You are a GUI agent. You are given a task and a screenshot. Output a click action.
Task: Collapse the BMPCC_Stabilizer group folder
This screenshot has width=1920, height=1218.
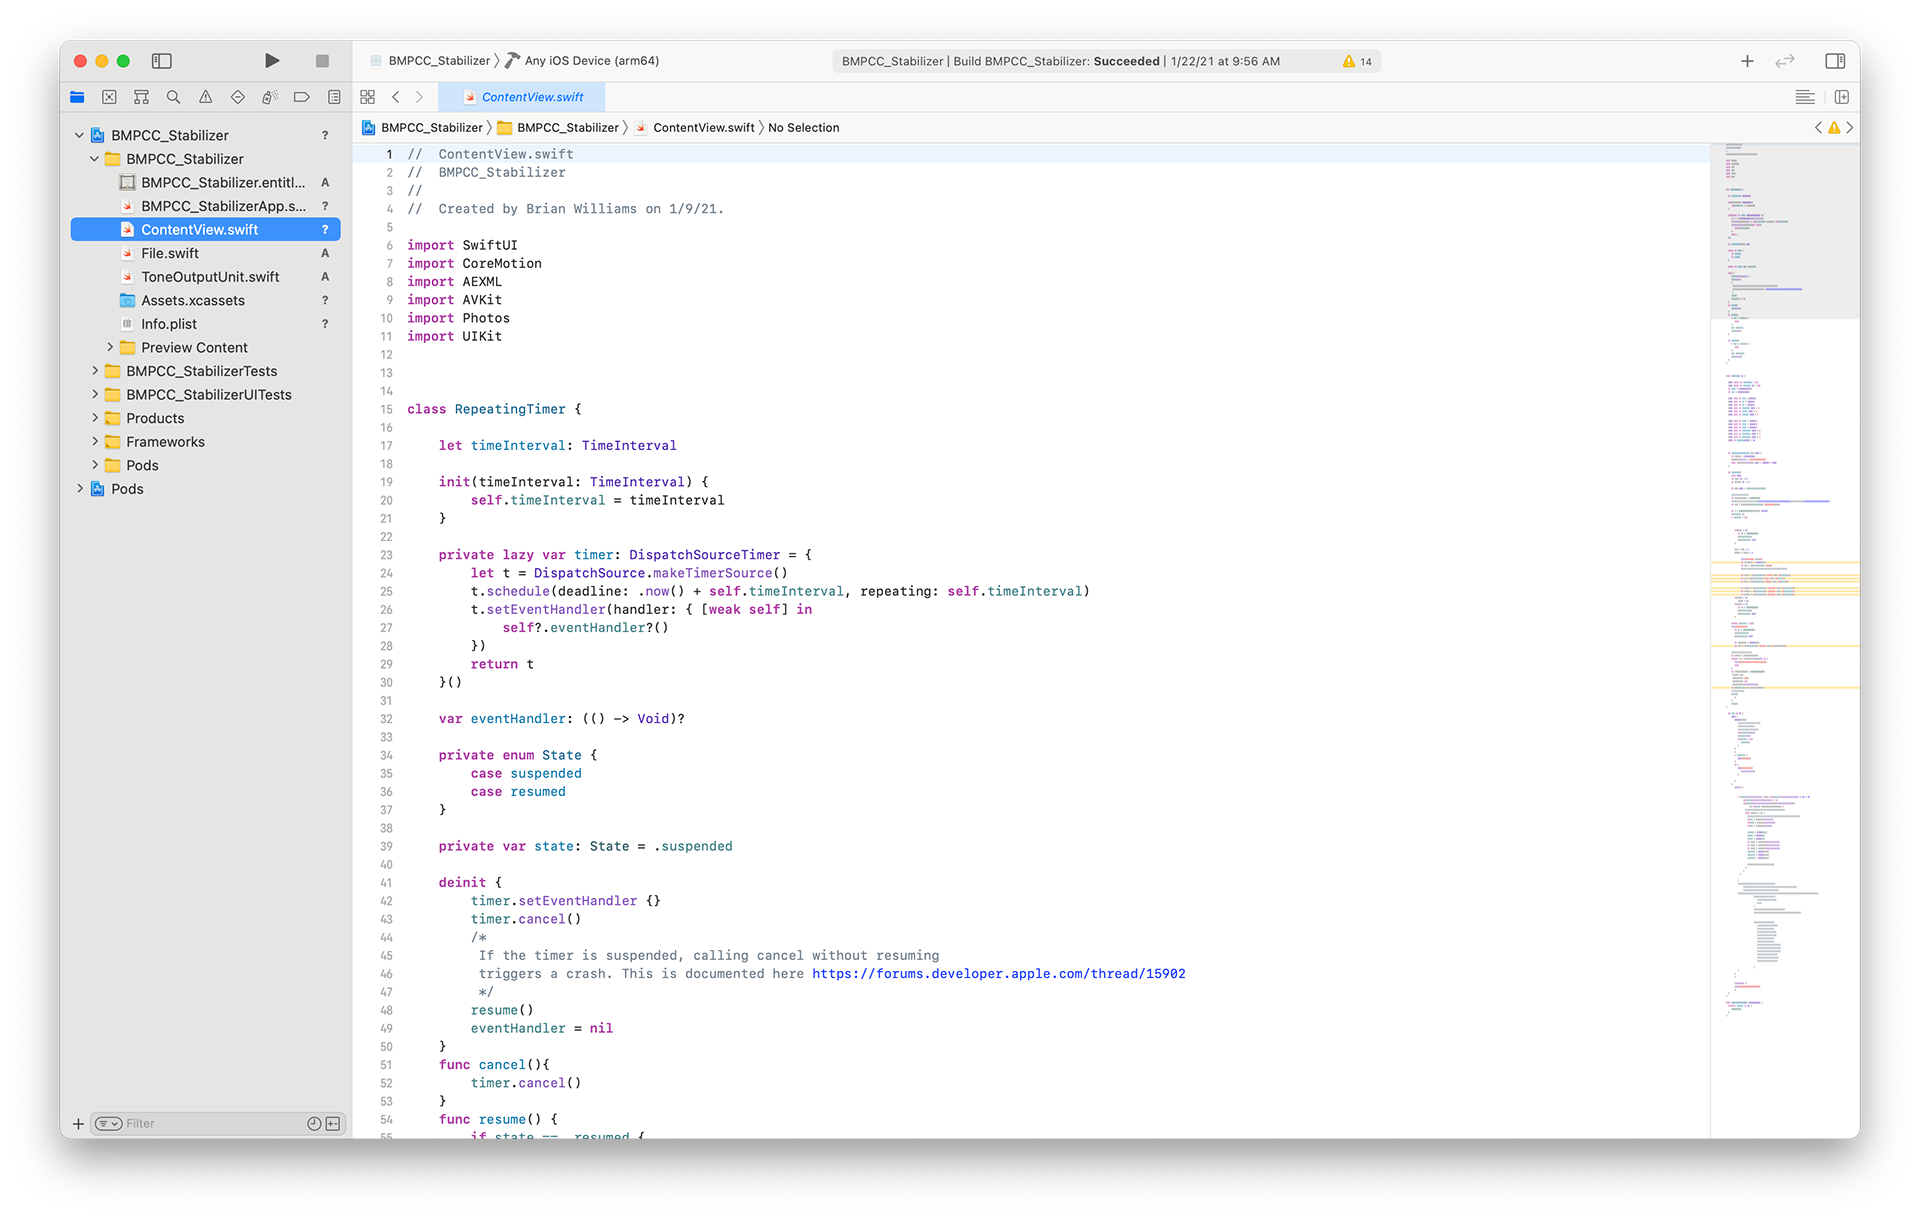coord(95,159)
